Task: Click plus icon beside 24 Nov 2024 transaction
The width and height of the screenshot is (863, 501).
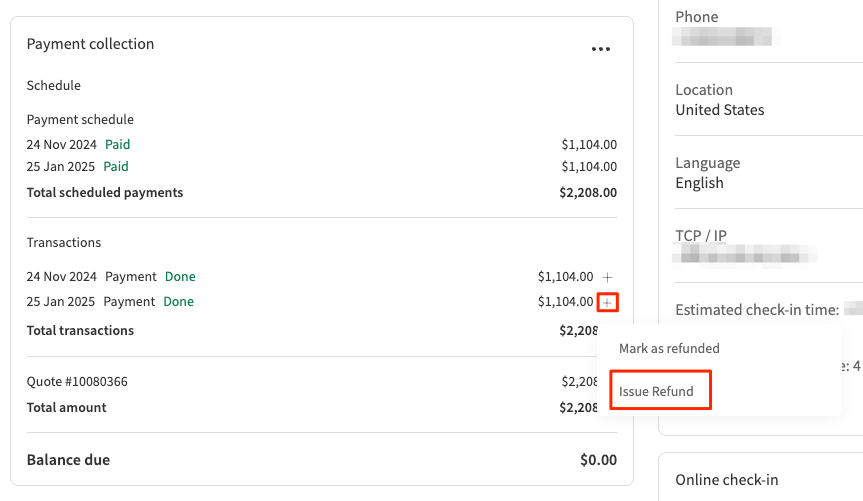Action: (608, 277)
